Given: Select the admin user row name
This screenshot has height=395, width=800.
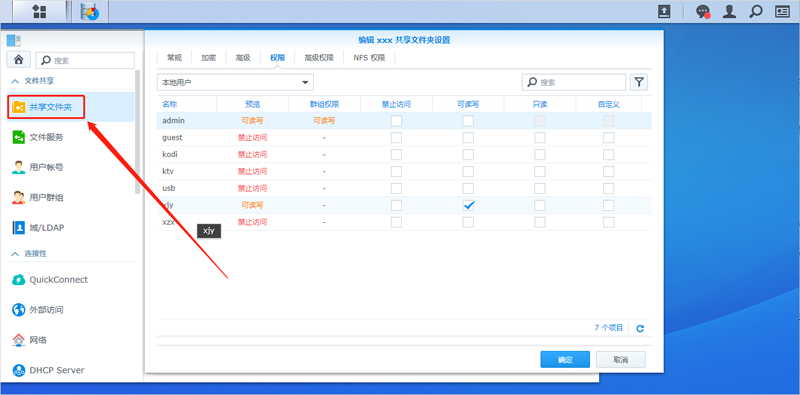Looking at the screenshot, I should [173, 121].
